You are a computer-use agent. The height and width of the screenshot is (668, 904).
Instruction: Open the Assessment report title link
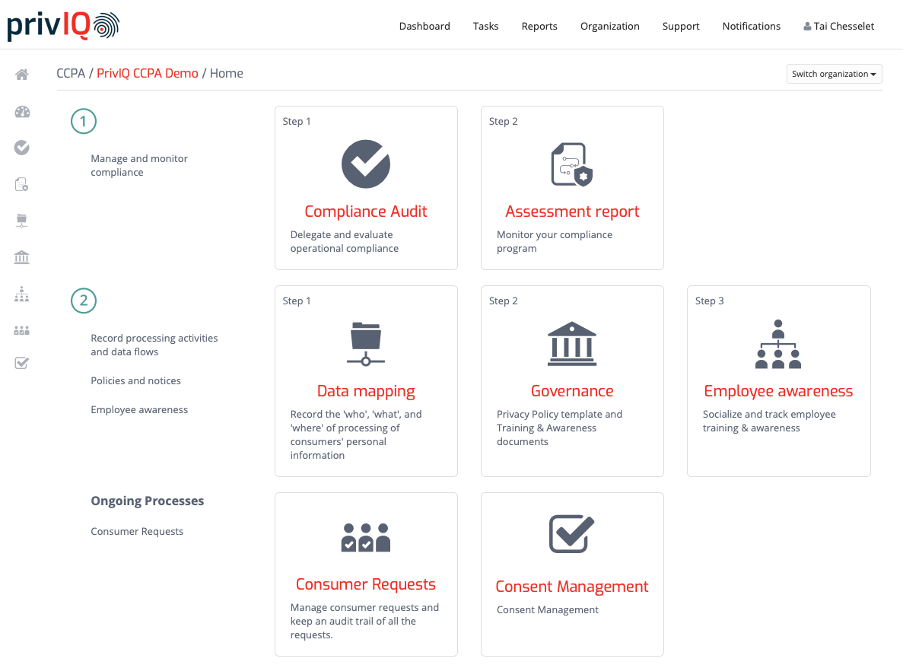572,212
